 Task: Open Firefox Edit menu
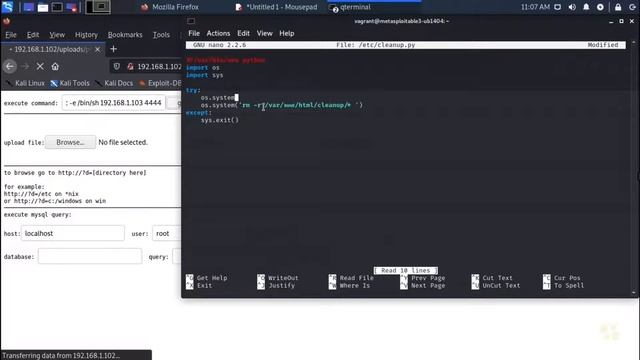(33, 35)
